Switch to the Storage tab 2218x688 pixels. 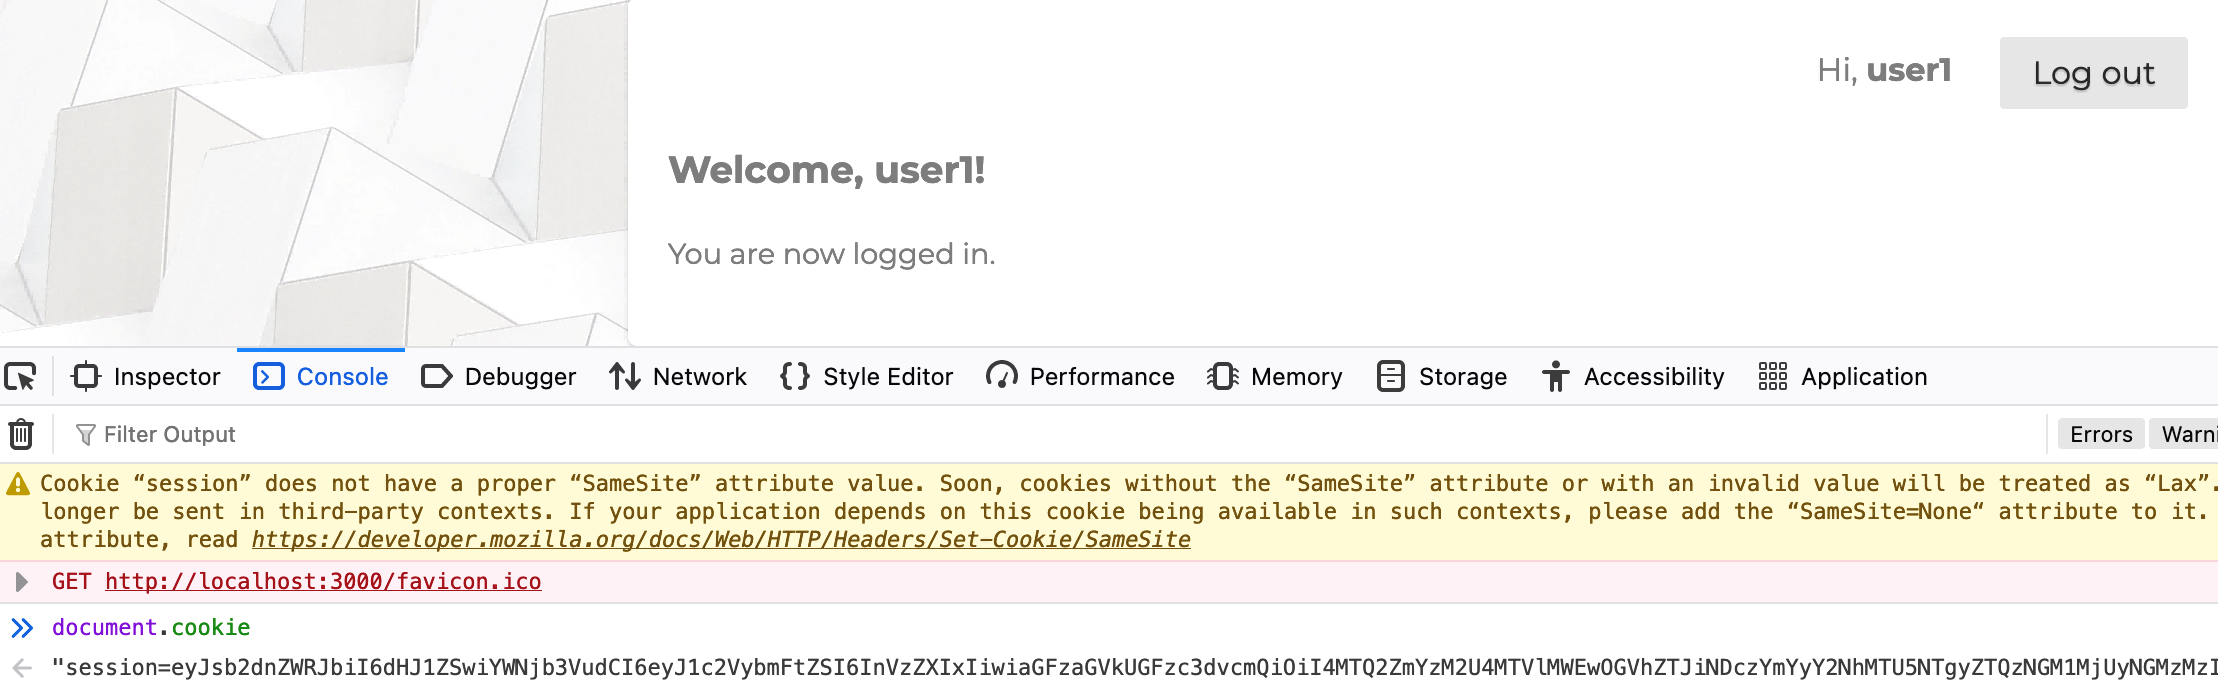coord(1463,377)
